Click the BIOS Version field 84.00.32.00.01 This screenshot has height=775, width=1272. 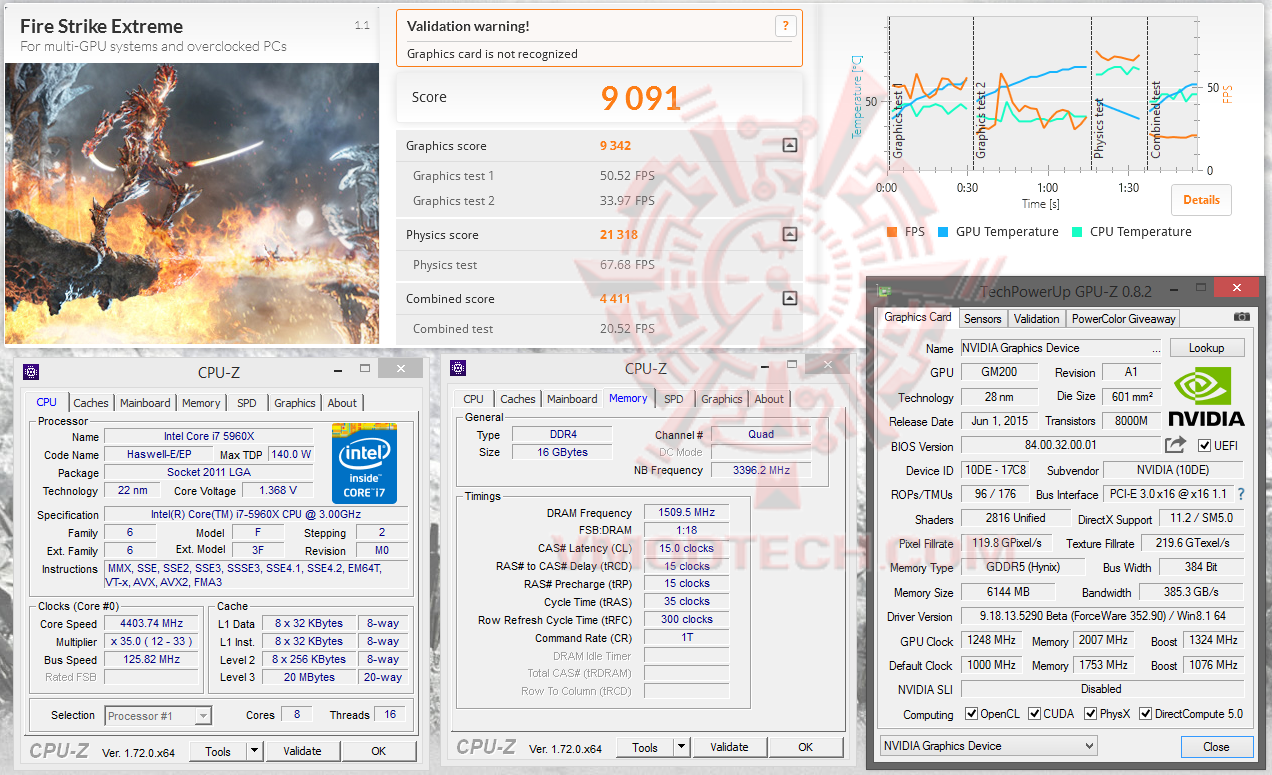1060,446
